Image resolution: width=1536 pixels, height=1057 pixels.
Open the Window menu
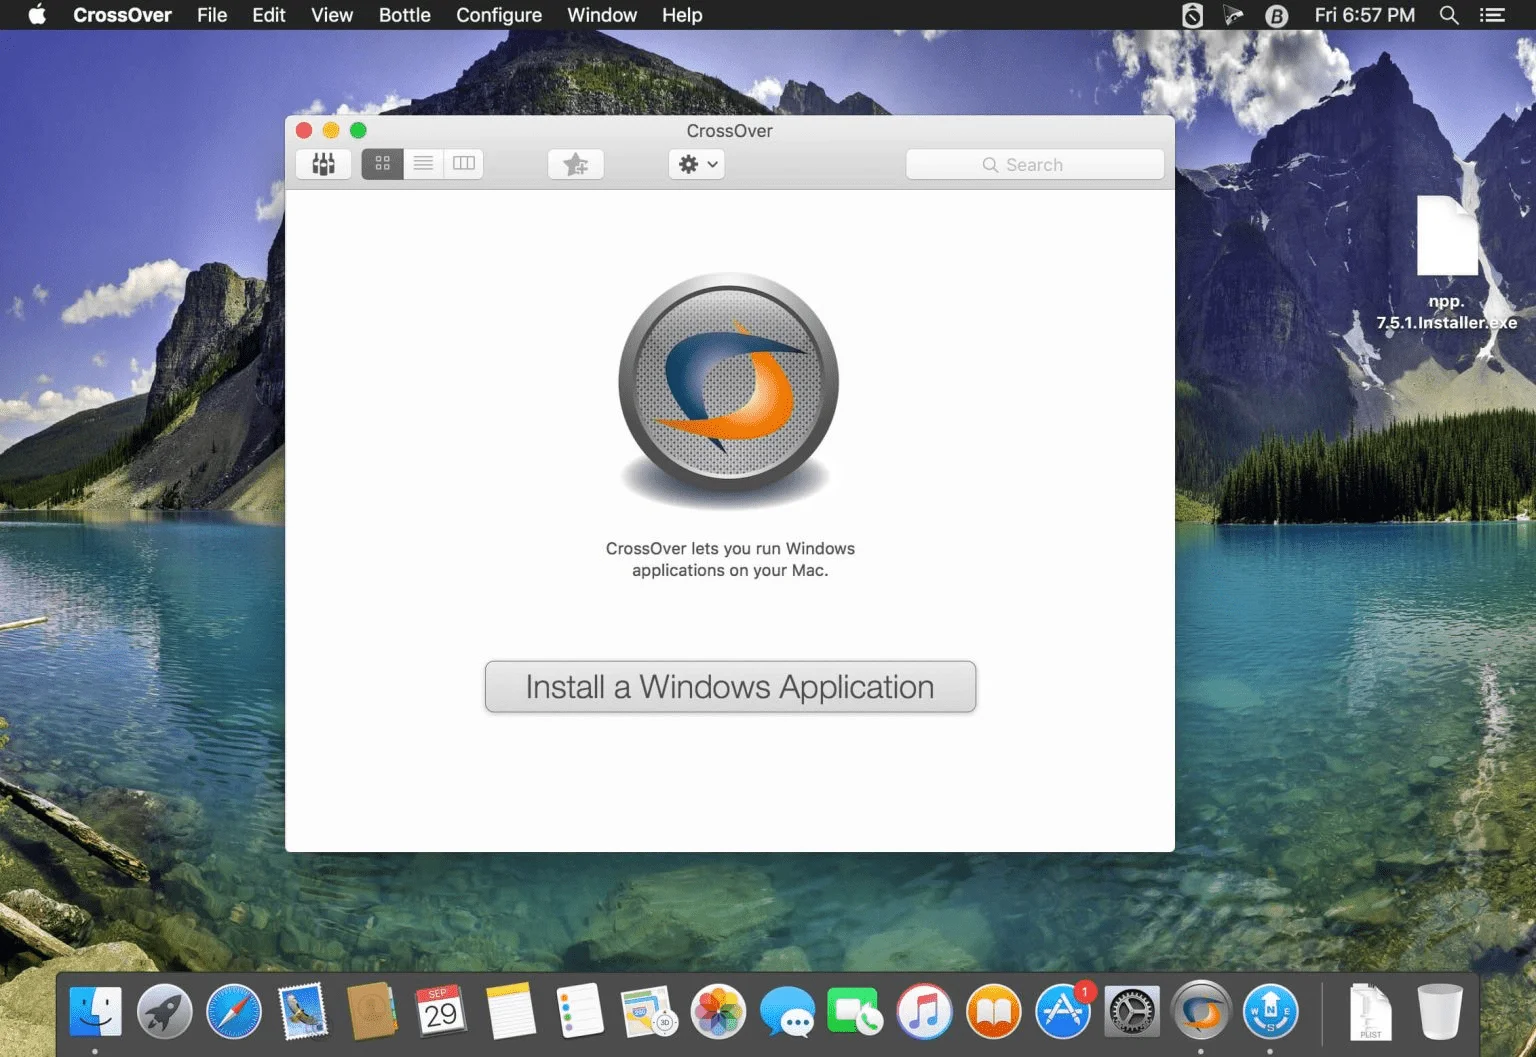[602, 15]
